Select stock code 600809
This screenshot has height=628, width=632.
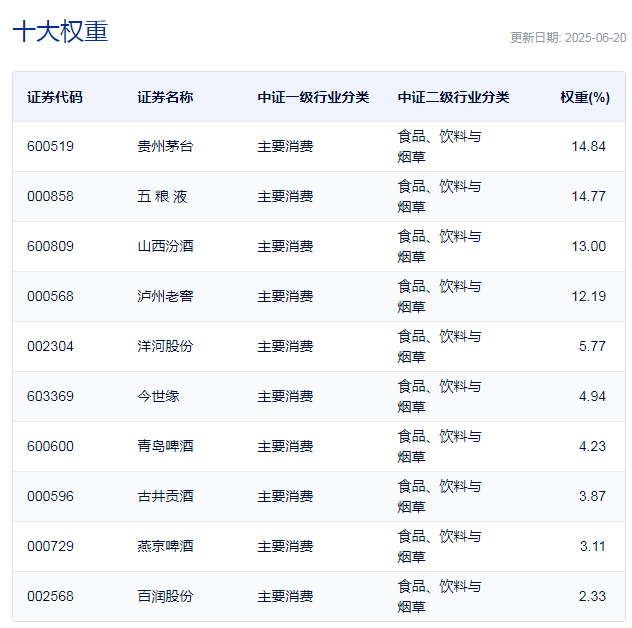pyautogui.click(x=50, y=246)
